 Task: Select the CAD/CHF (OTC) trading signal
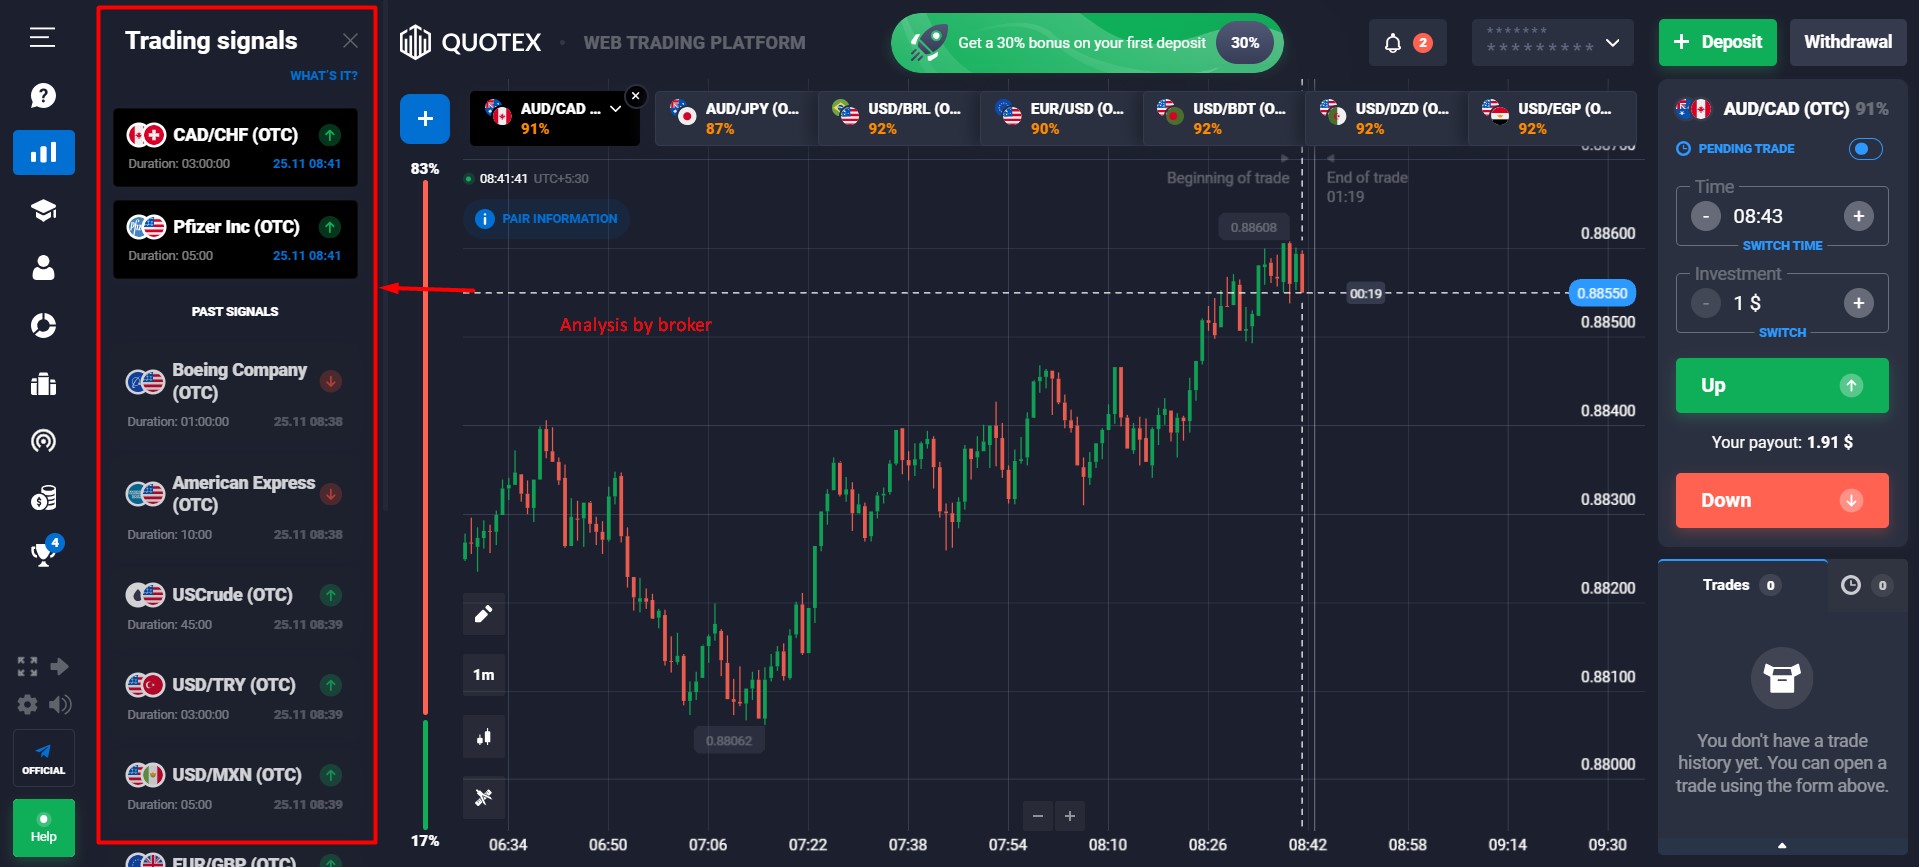click(x=235, y=147)
